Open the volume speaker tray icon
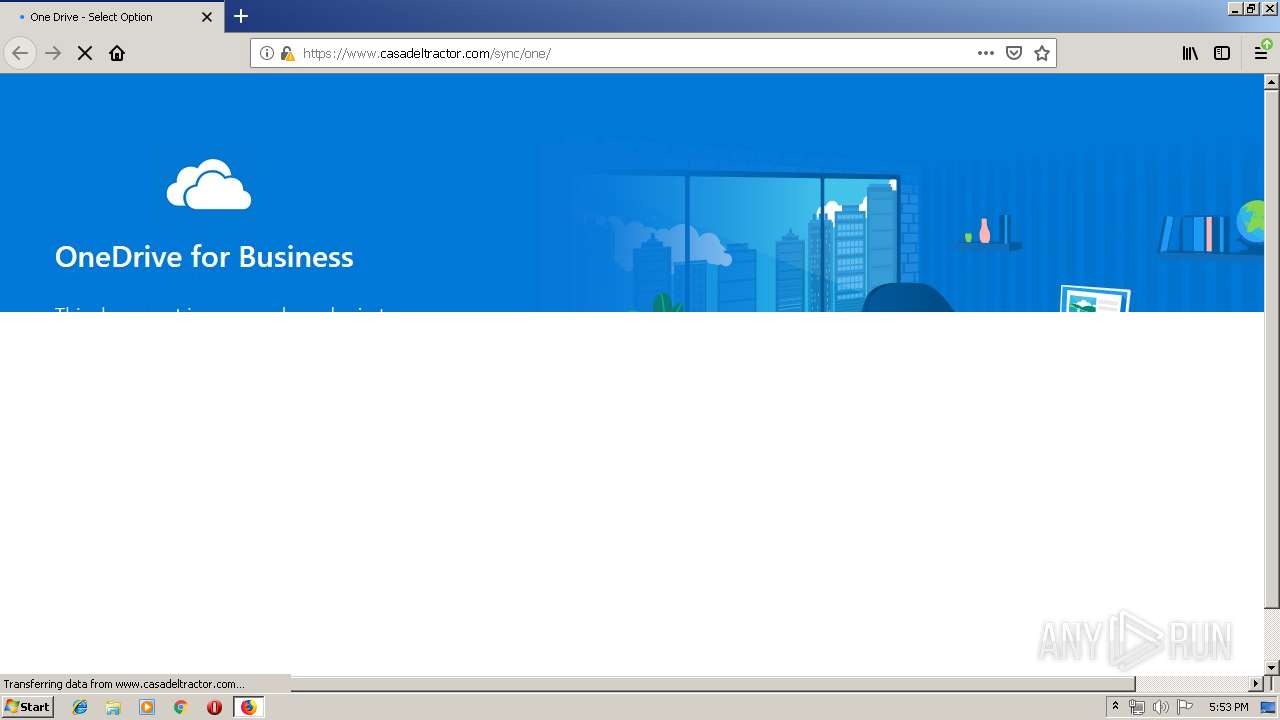This screenshot has height=720, width=1280. [1161, 707]
